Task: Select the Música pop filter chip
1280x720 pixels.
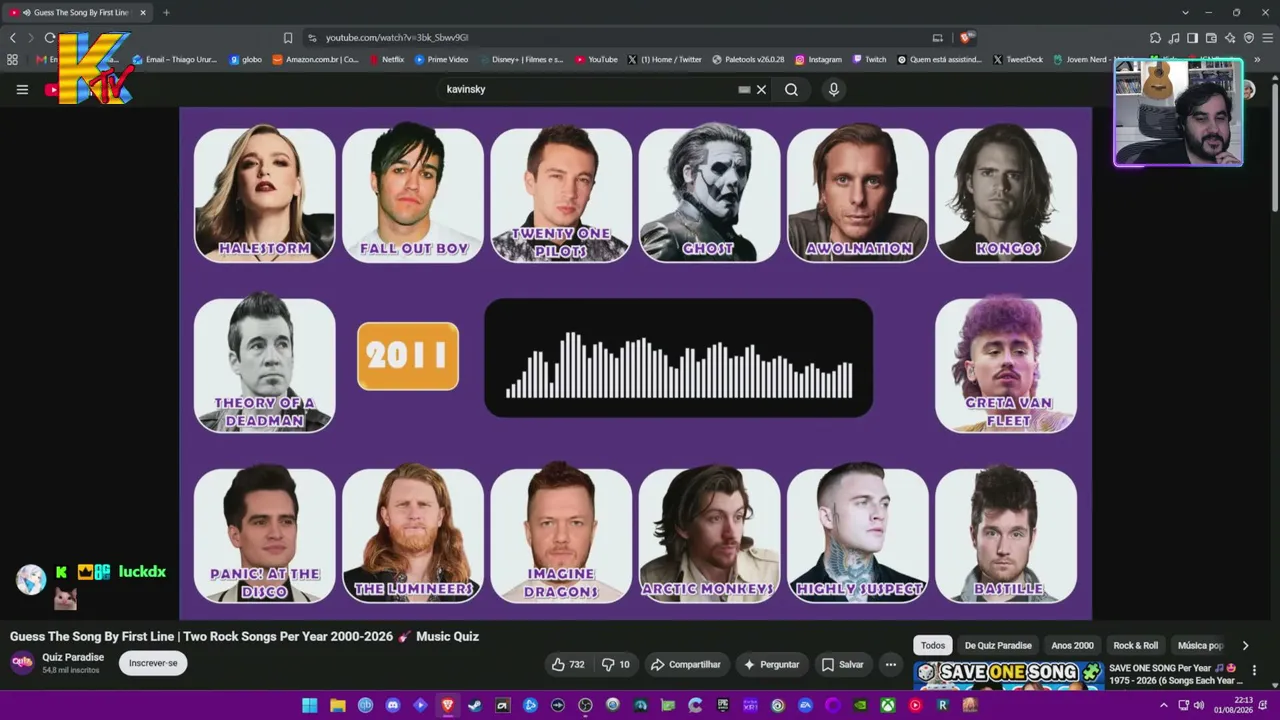Action: click(x=1200, y=646)
